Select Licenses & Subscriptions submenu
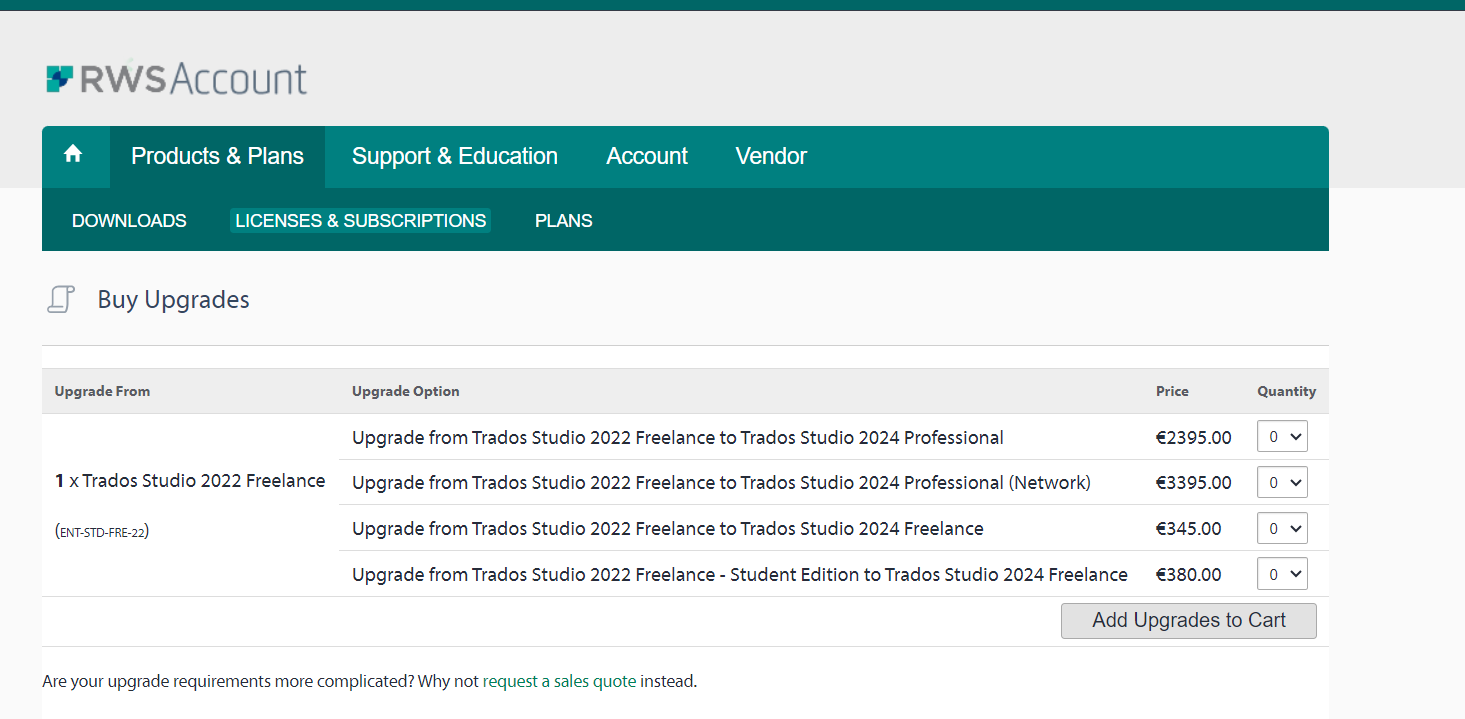The height and width of the screenshot is (719, 1465). coord(361,221)
